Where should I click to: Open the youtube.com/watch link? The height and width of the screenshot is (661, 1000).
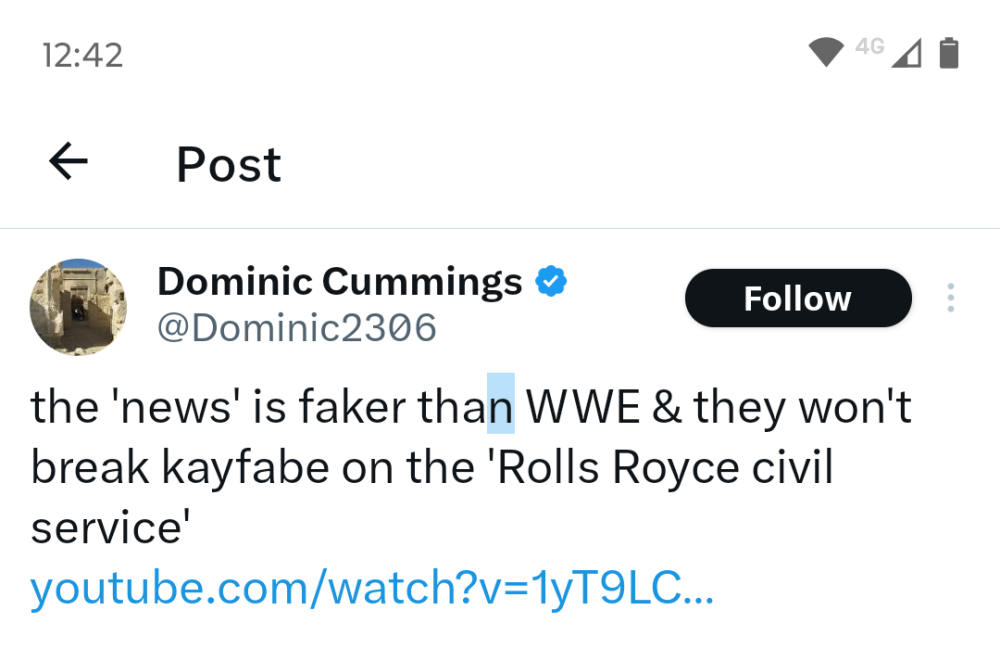[372, 588]
